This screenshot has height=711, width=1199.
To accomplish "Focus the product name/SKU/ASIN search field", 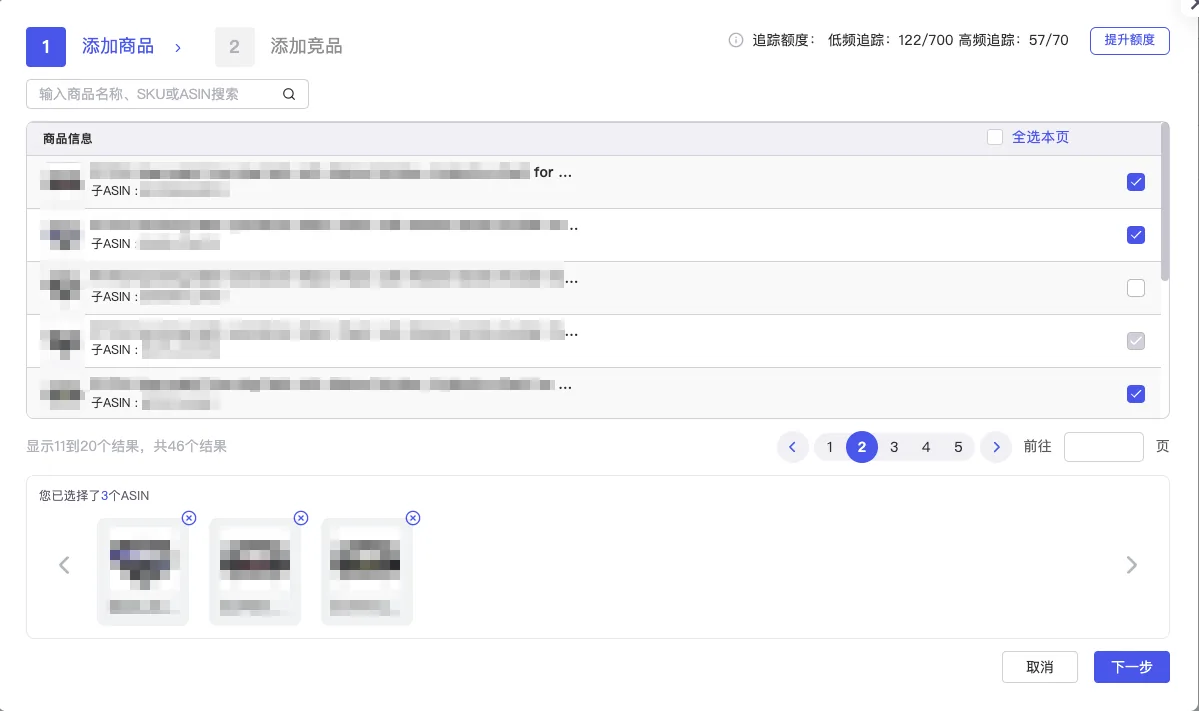I will tap(167, 94).
